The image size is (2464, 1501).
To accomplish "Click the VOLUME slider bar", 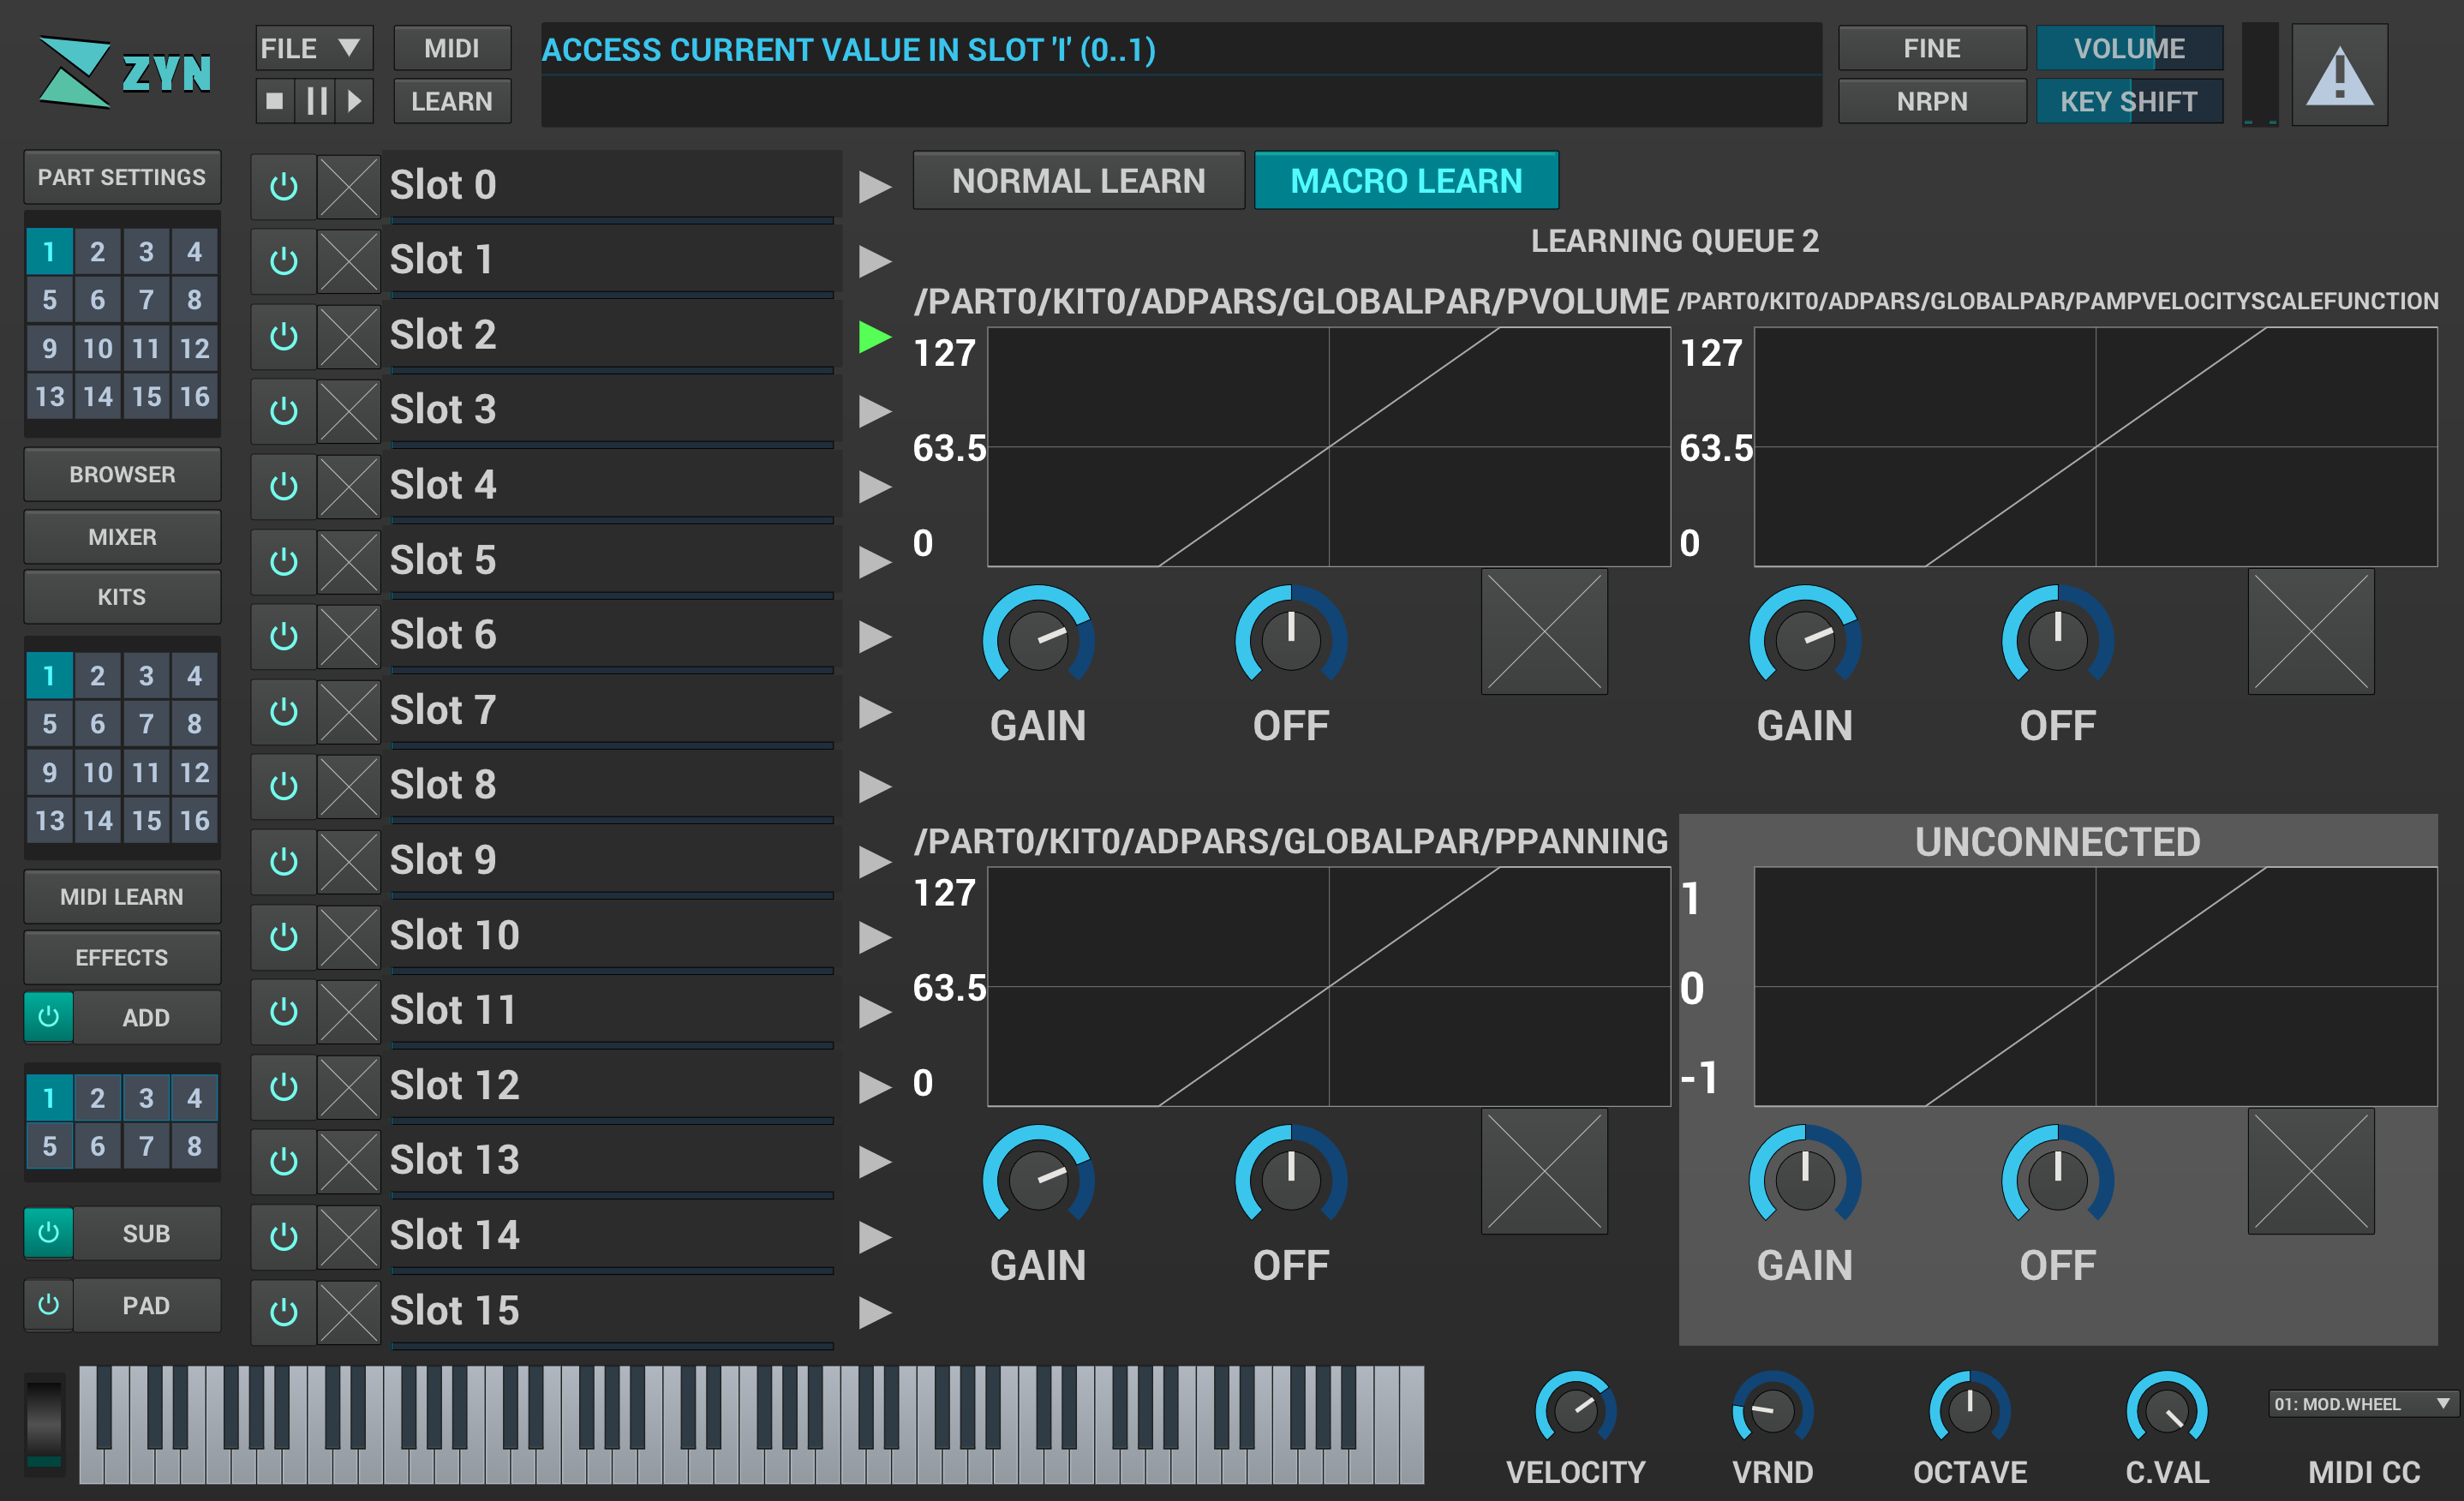I will pyautogui.click(x=2130, y=48).
